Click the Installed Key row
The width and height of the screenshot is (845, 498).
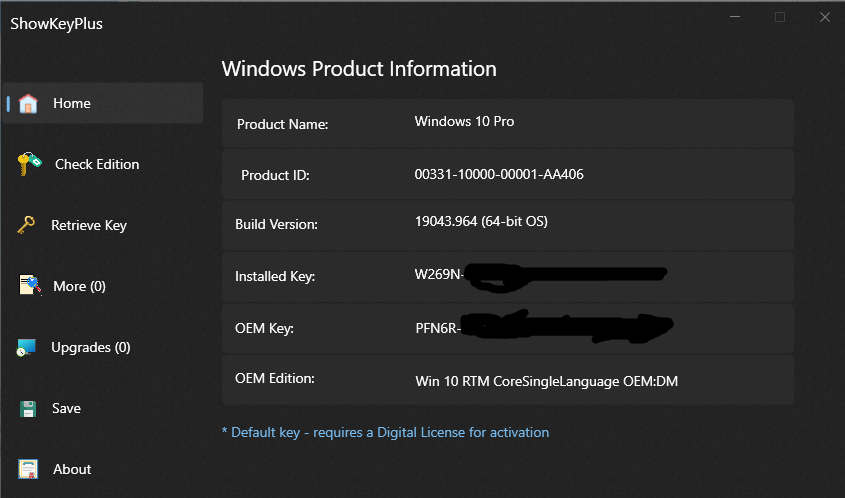point(507,276)
